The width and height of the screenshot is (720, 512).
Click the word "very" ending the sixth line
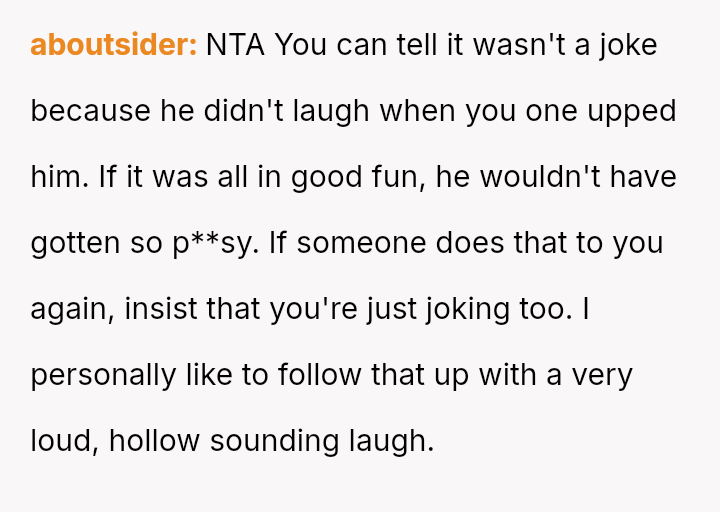[x=601, y=375]
